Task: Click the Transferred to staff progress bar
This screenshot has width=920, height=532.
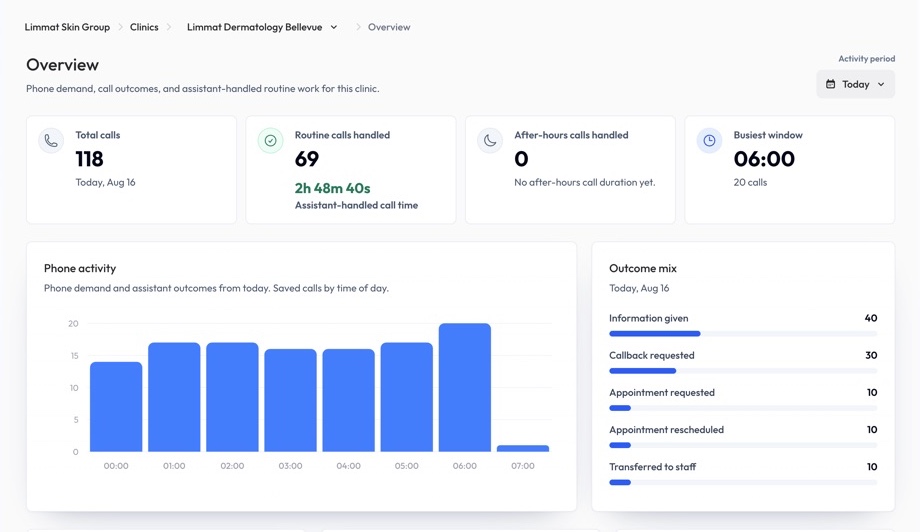Action: coord(743,482)
